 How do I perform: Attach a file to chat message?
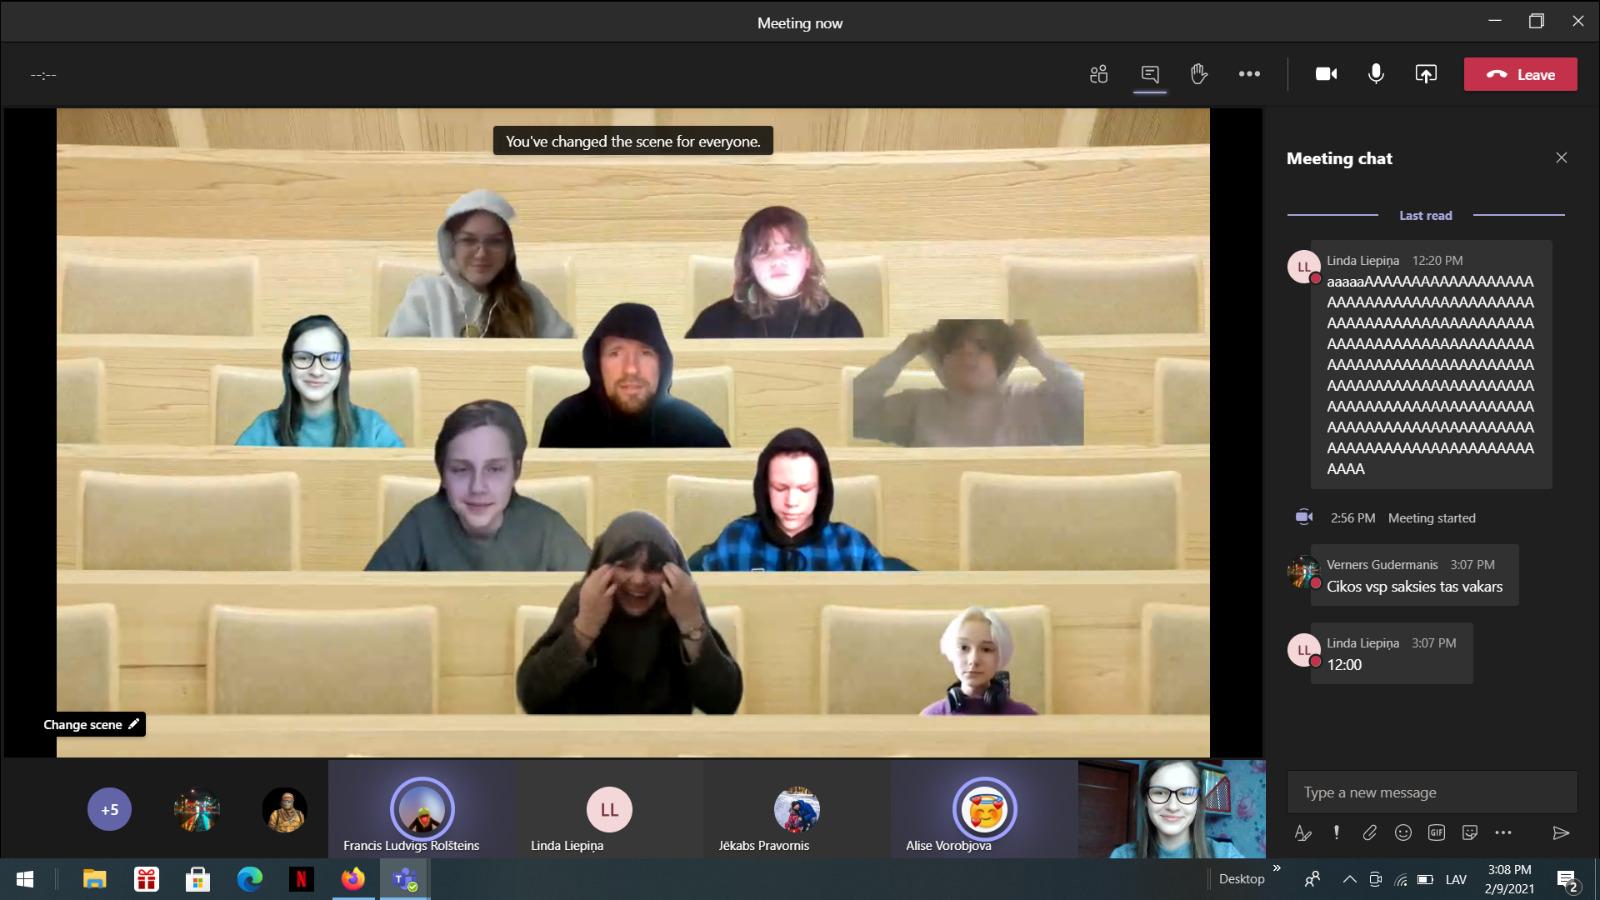pos(1370,832)
